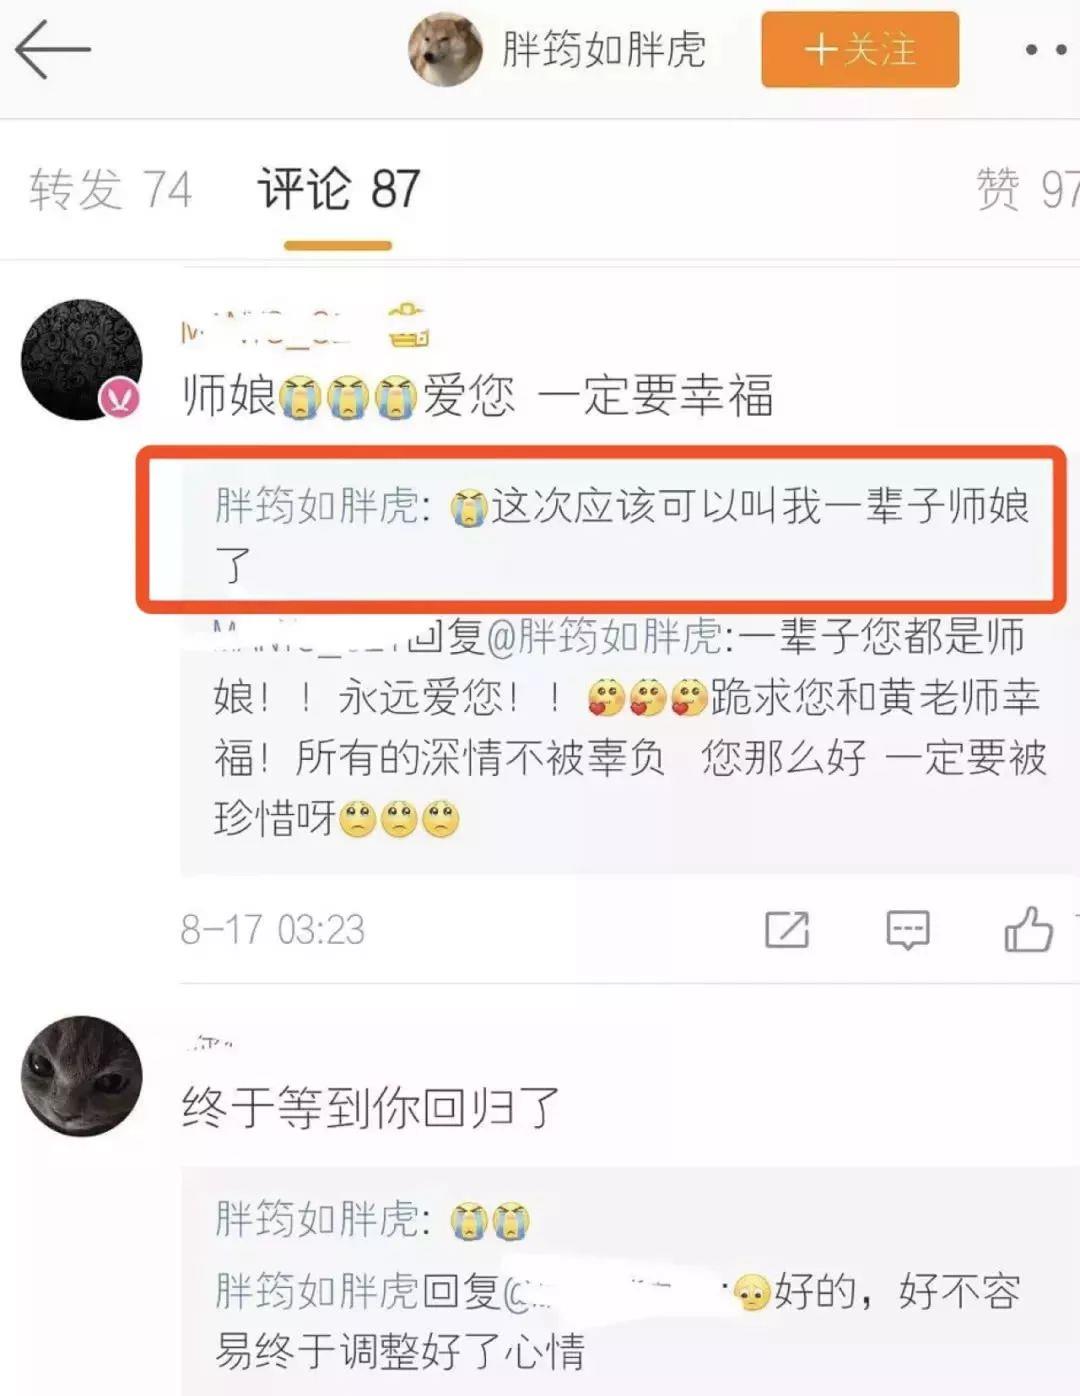
Task: Open the Shiba dog profile avatar
Action: 445,49
